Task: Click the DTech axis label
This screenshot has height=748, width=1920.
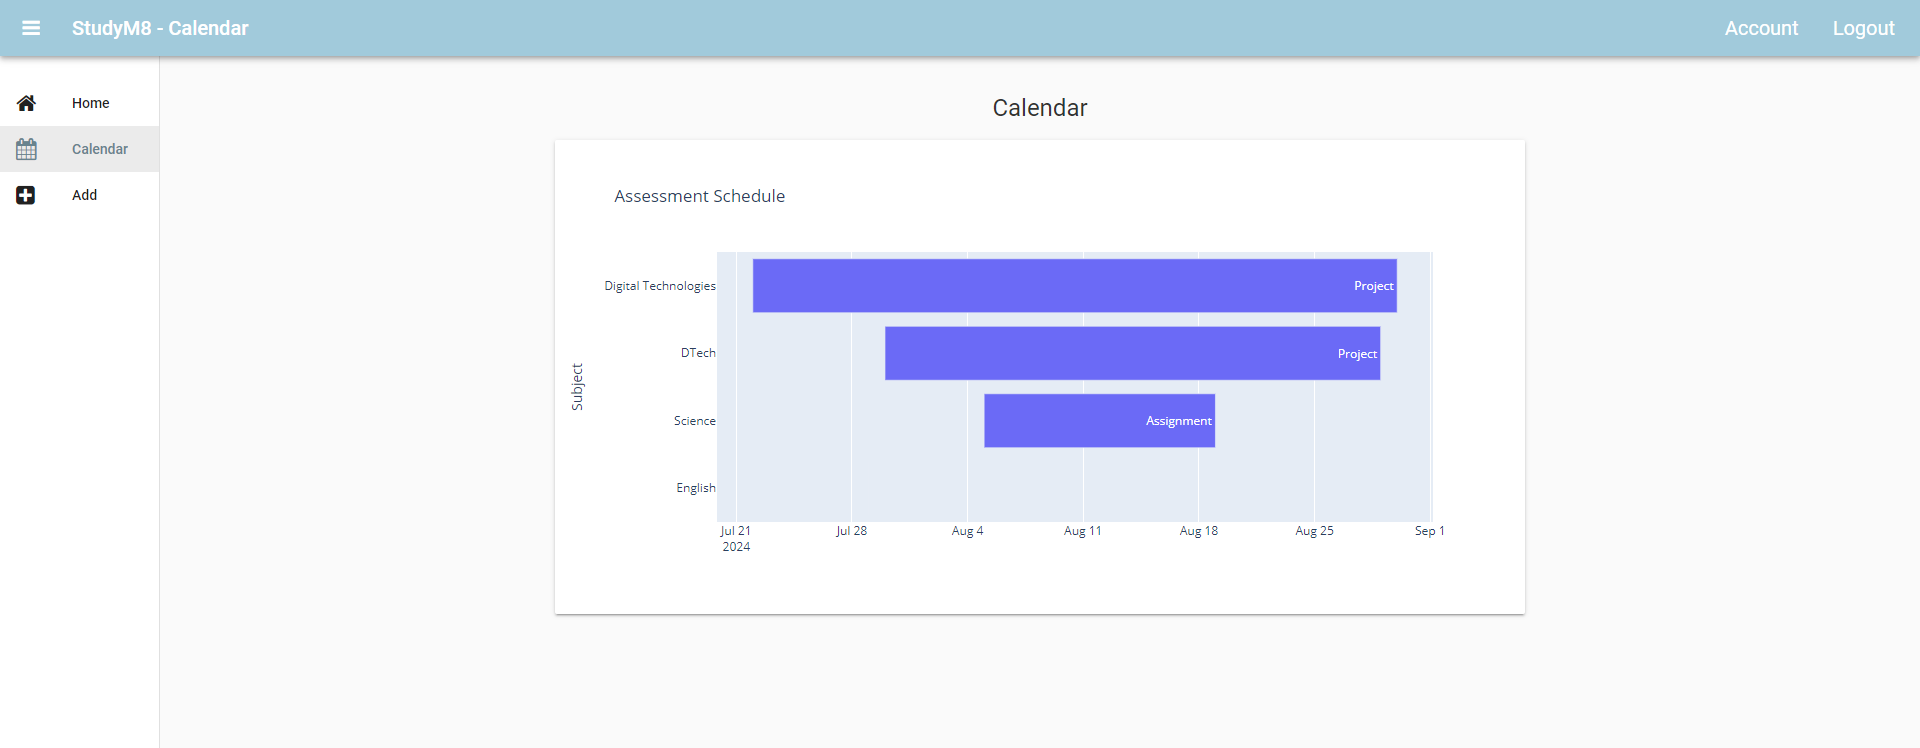Action: 698,353
